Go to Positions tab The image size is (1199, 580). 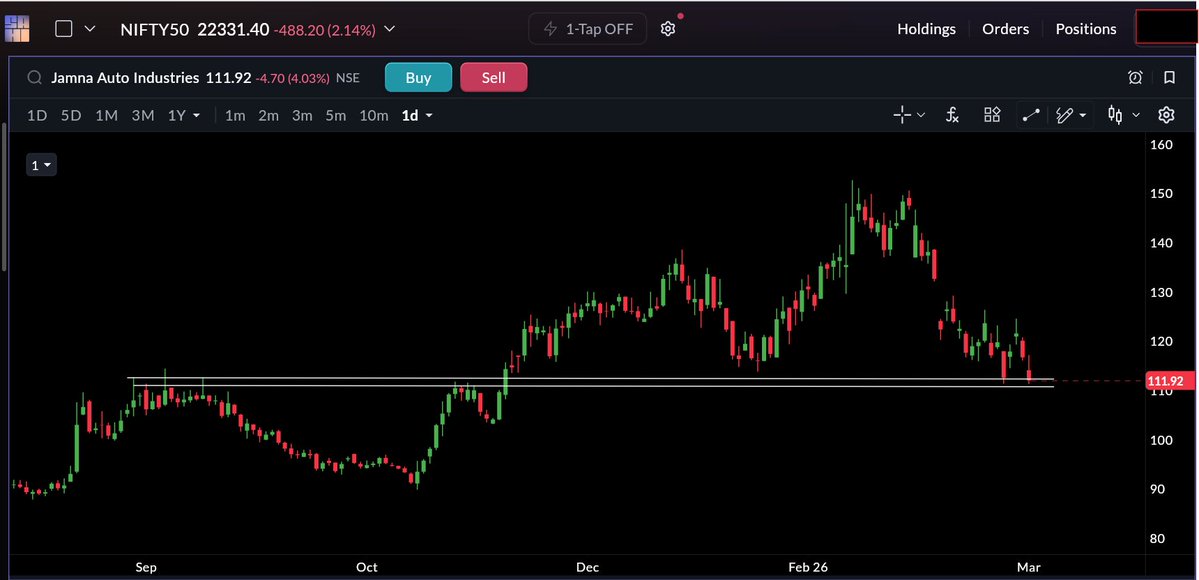click(1086, 29)
